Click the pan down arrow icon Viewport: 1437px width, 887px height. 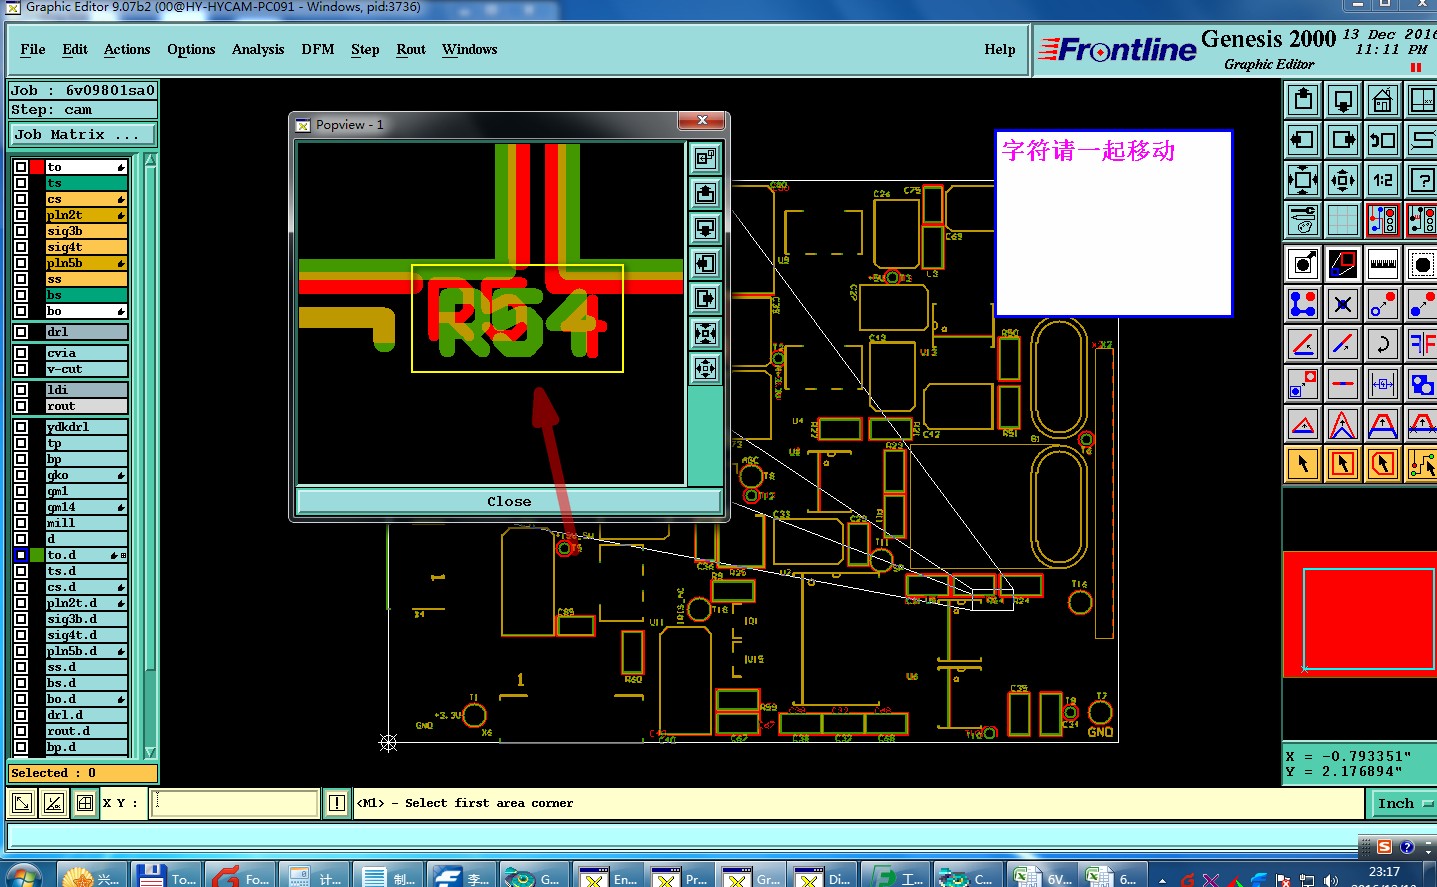click(1343, 100)
